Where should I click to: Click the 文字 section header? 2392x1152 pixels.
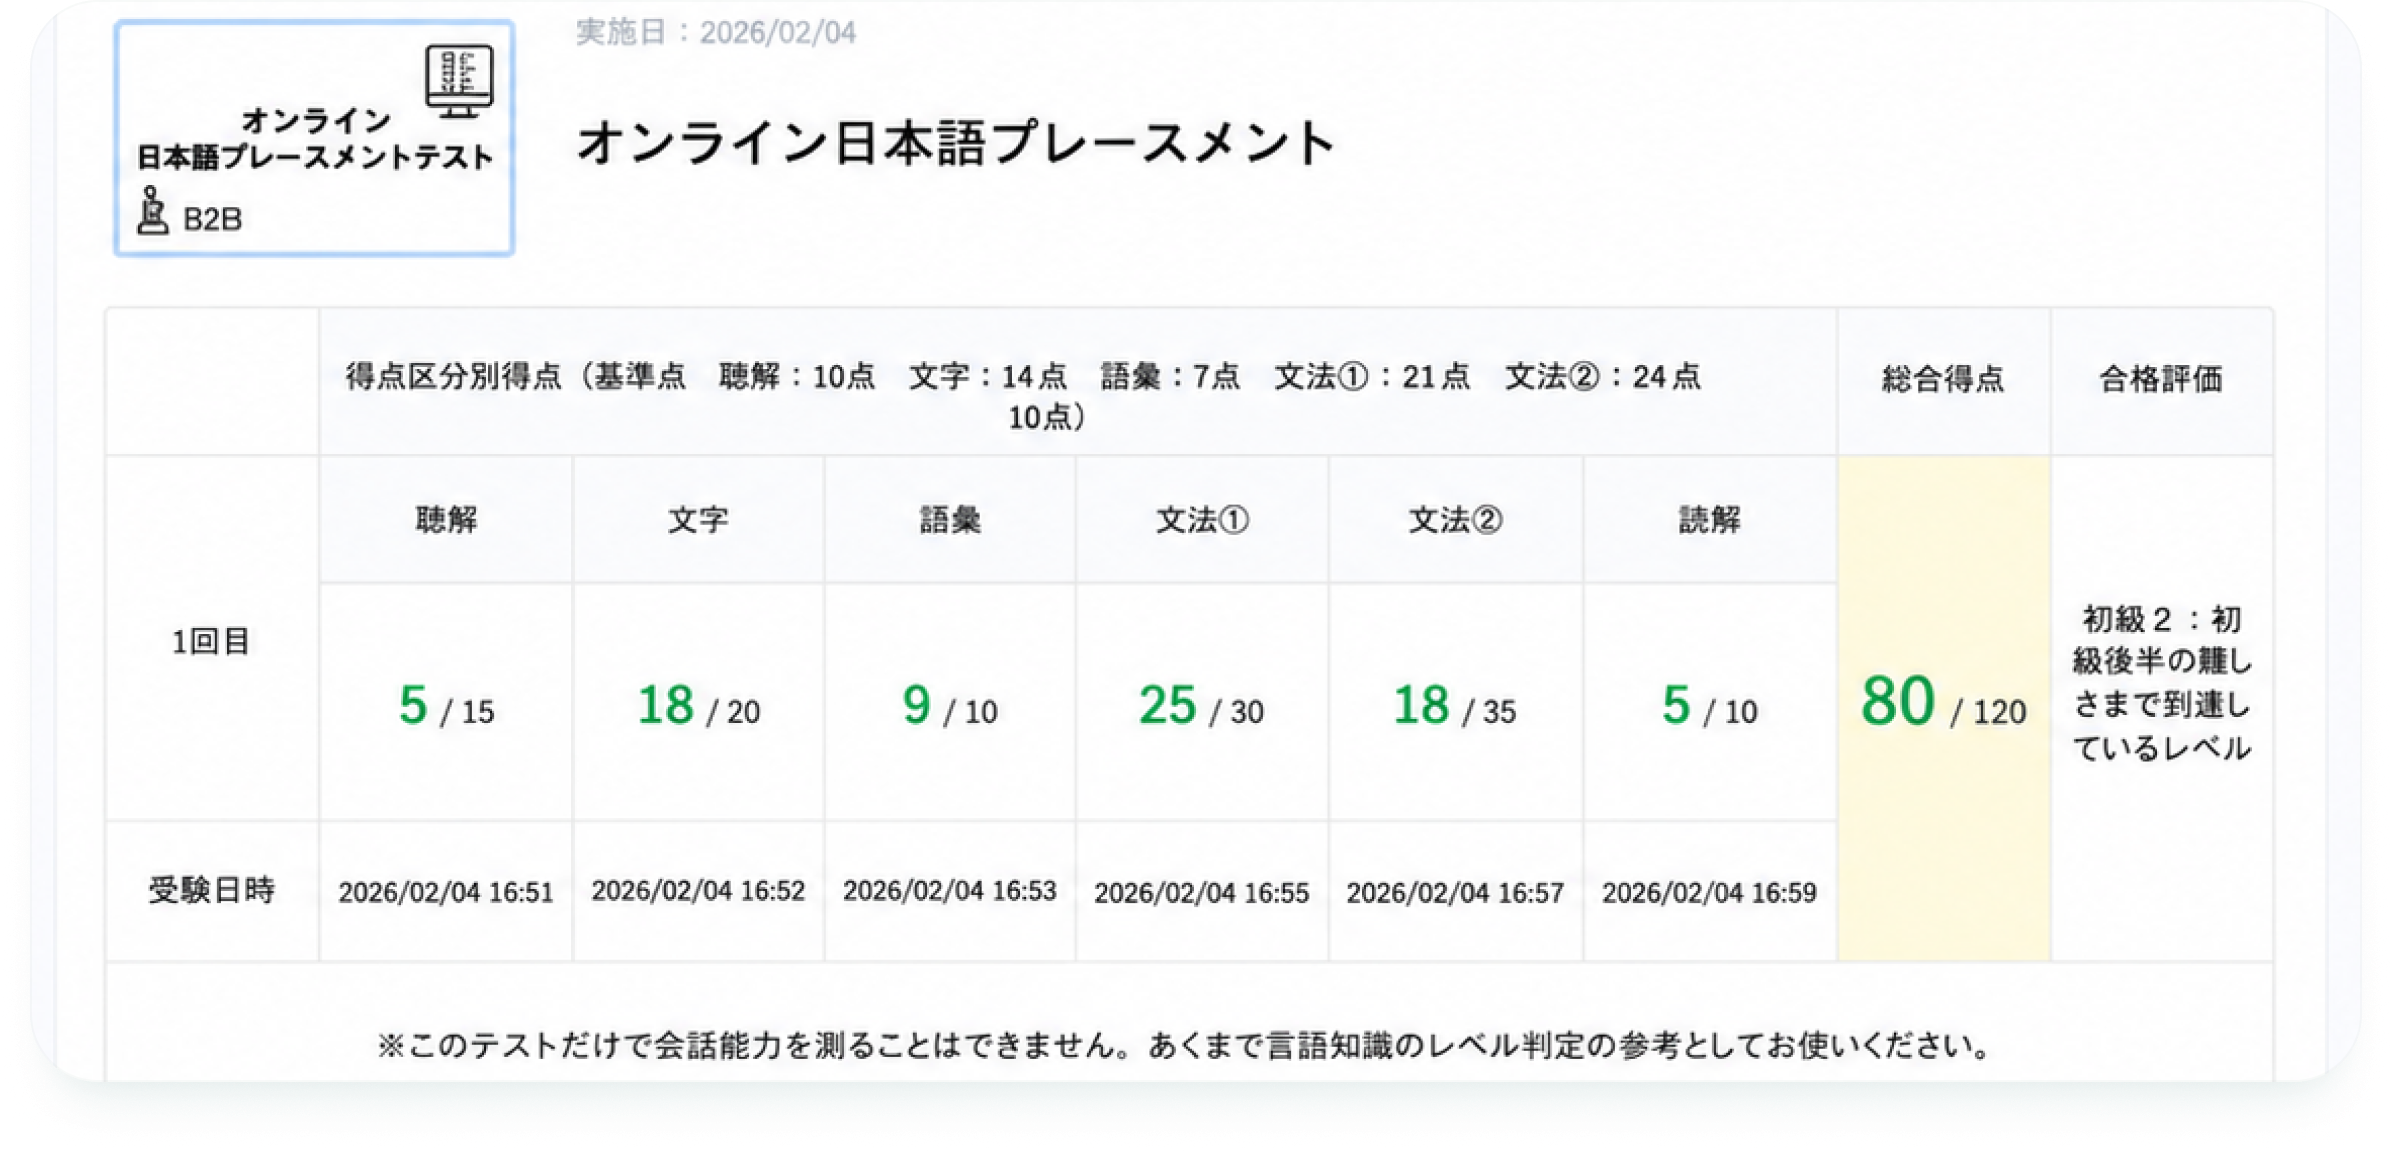(x=698, y=519)
